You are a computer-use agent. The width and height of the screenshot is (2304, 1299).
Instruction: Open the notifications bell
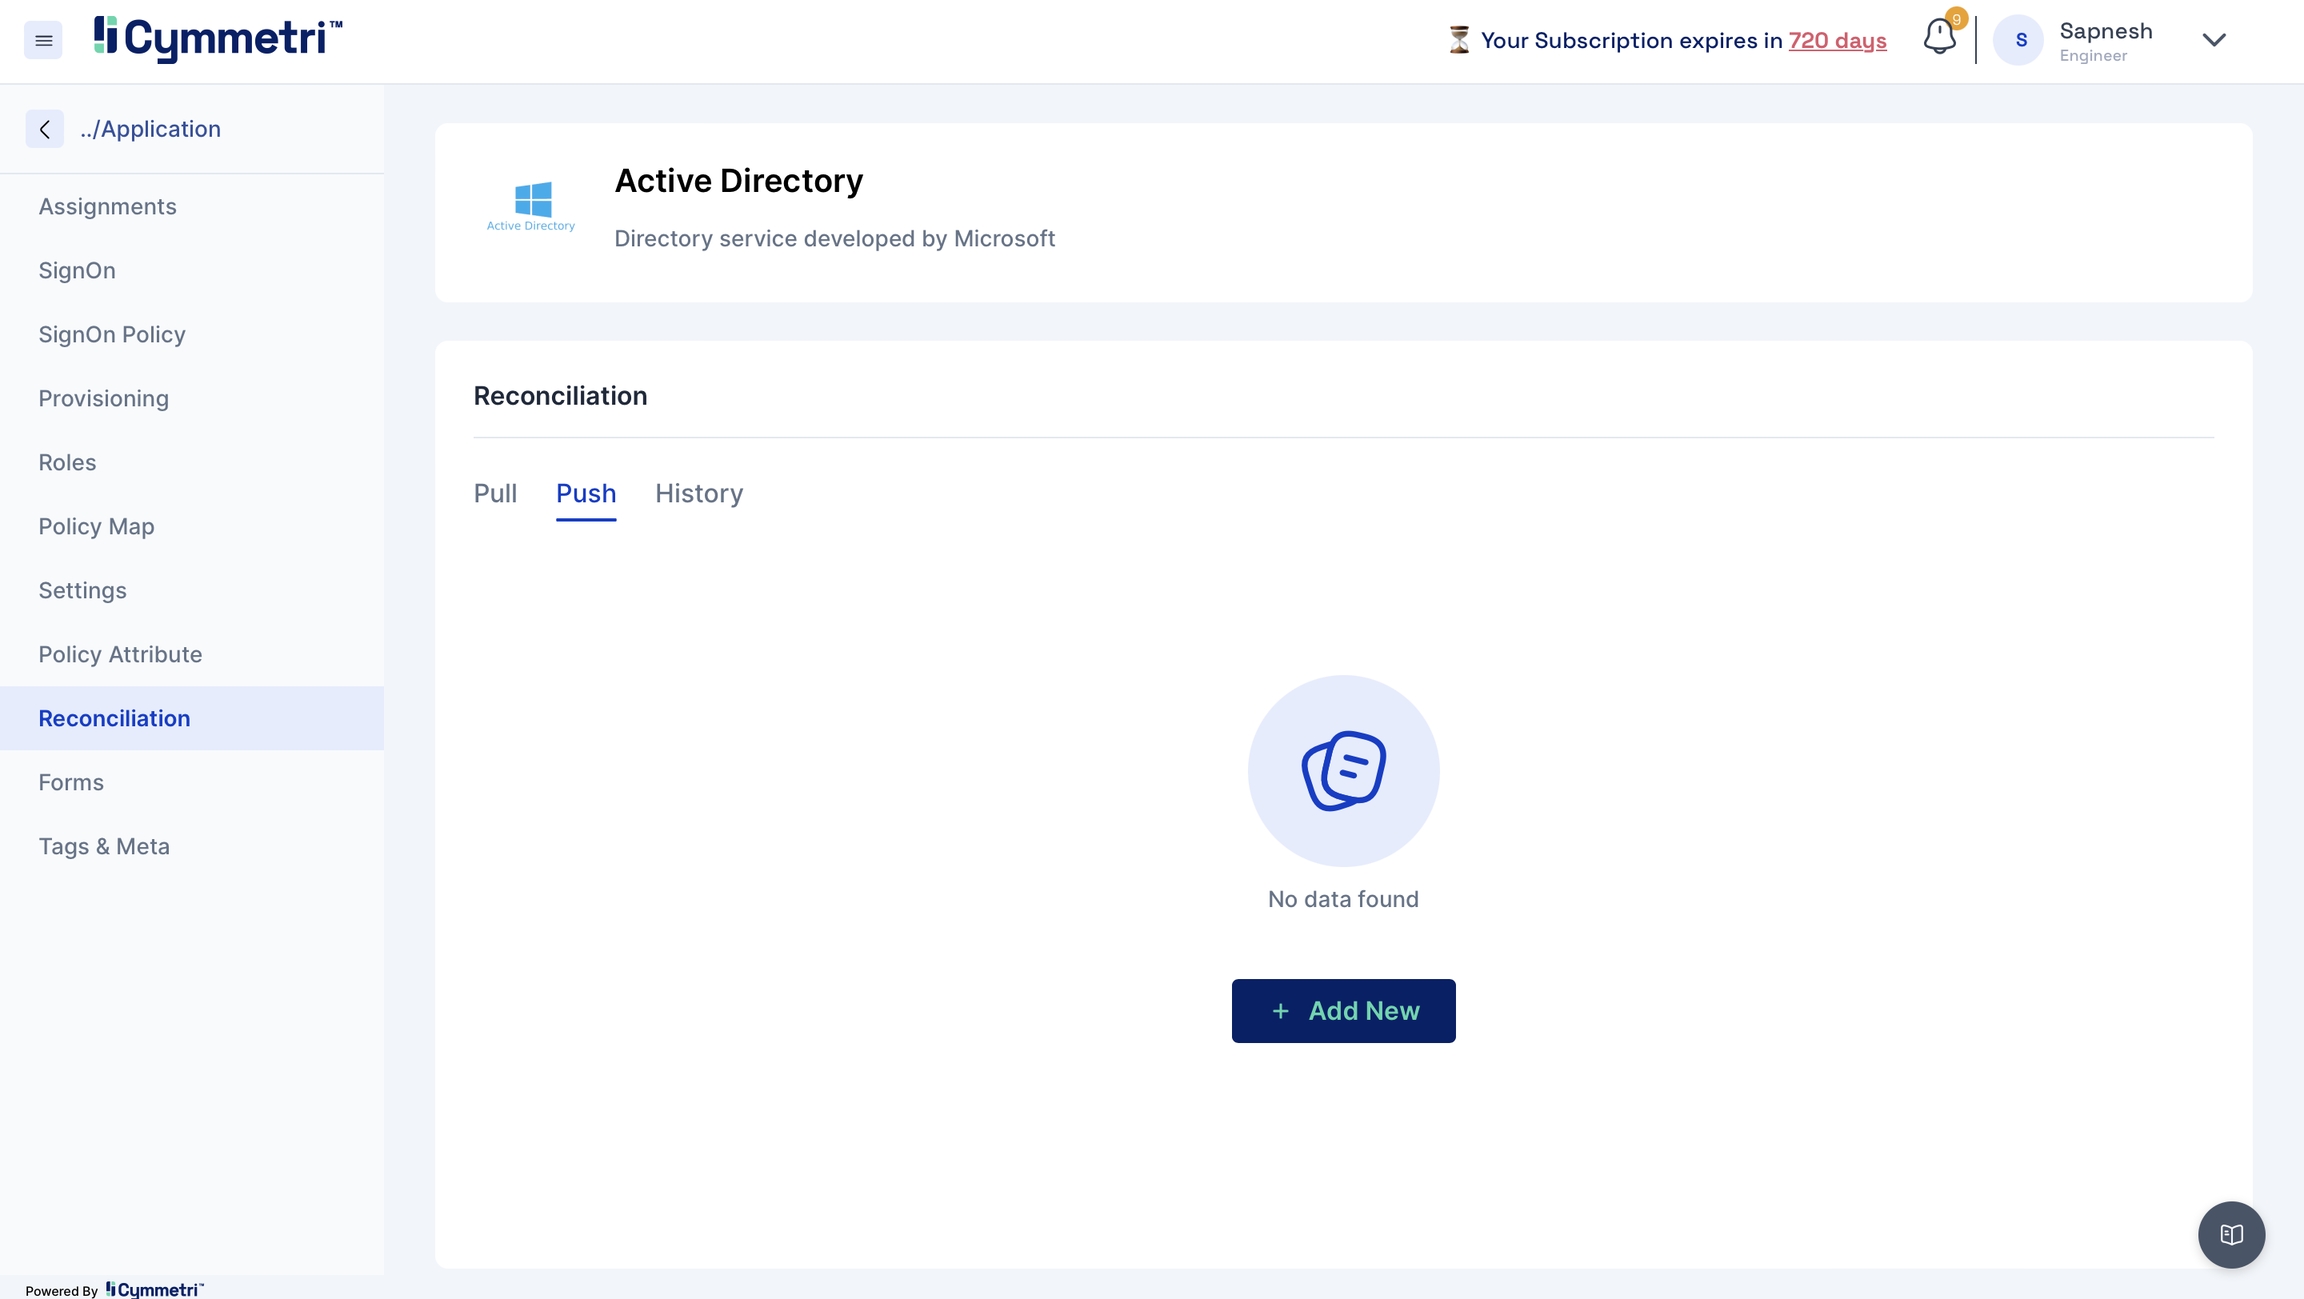[x=1939, y=38]
